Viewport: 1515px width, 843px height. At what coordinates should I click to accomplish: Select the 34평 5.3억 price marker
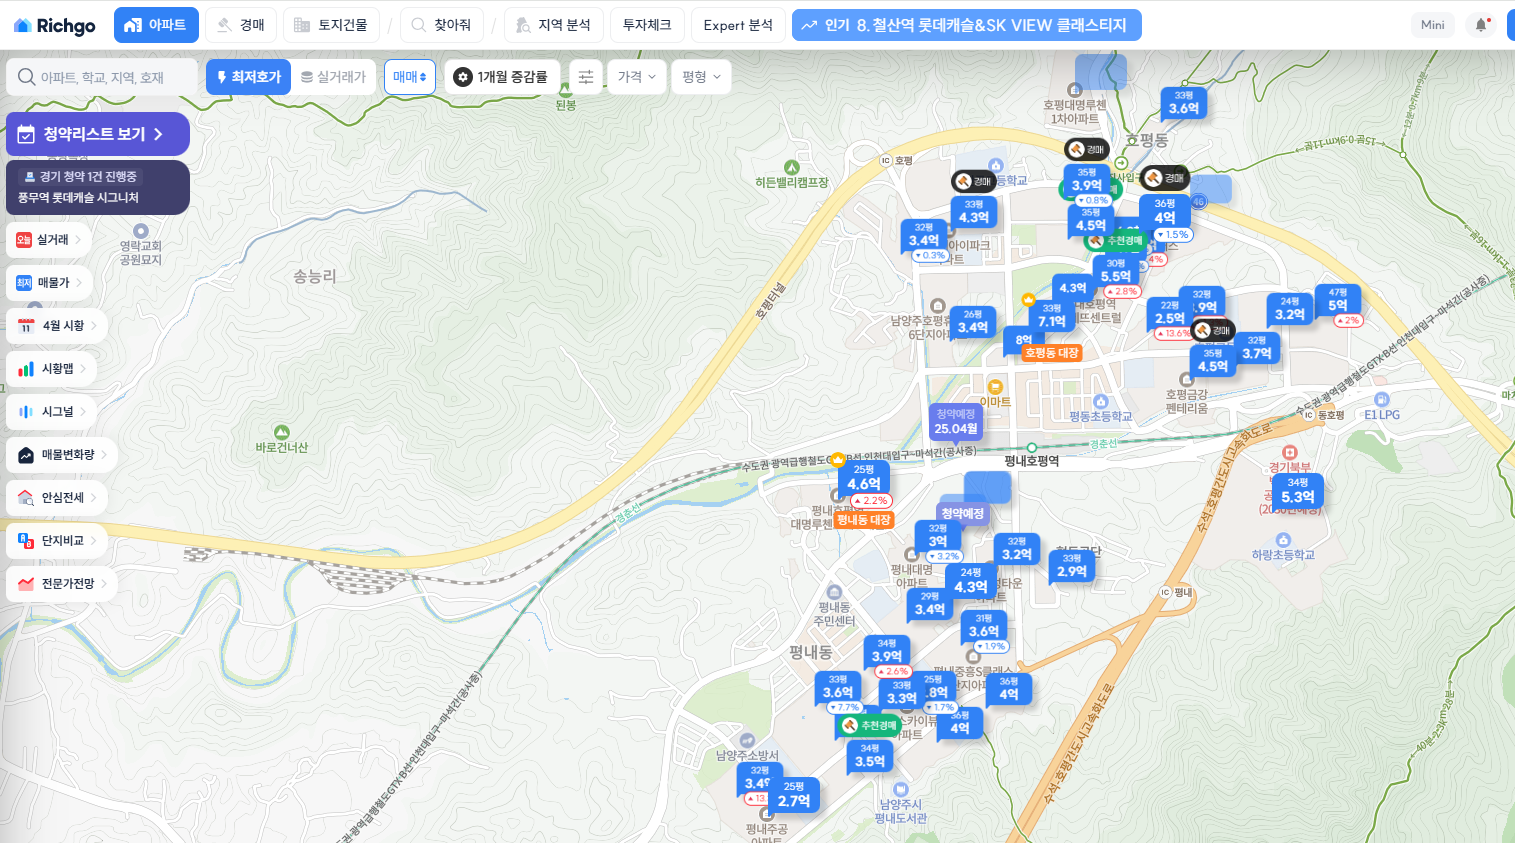click(x=1298, y=491)
